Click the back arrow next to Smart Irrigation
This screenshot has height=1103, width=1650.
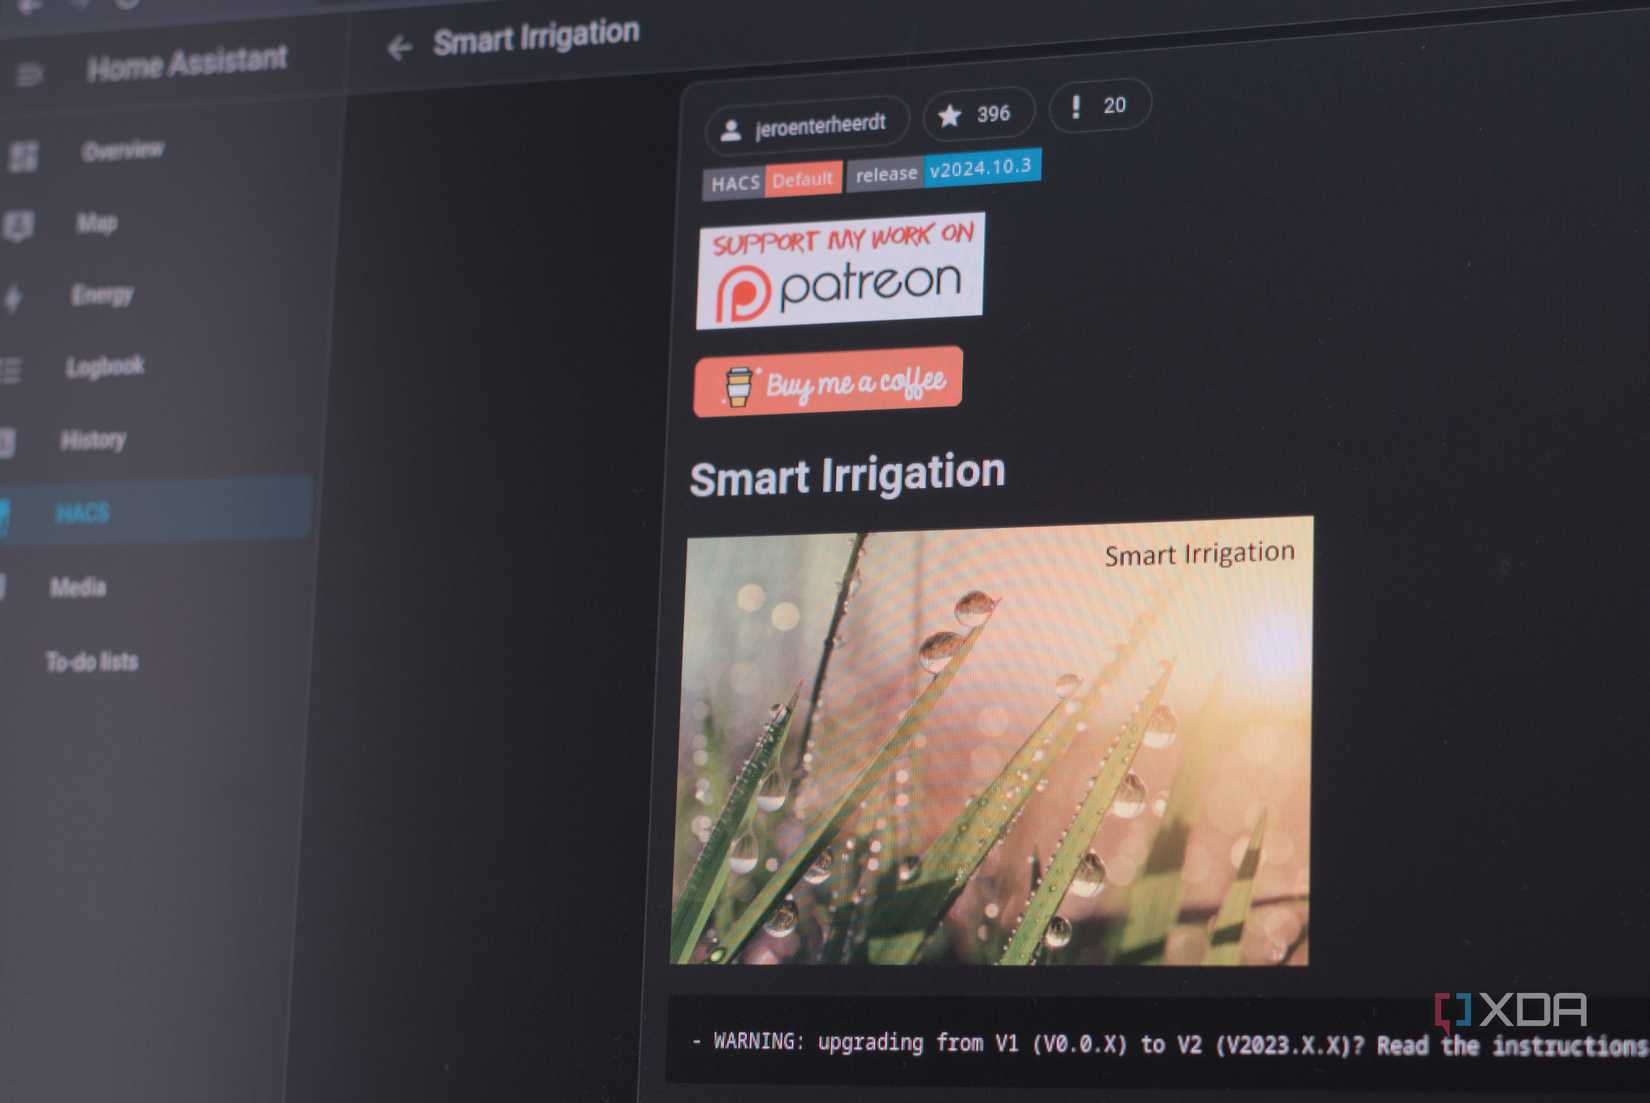(x=401, y=44)
